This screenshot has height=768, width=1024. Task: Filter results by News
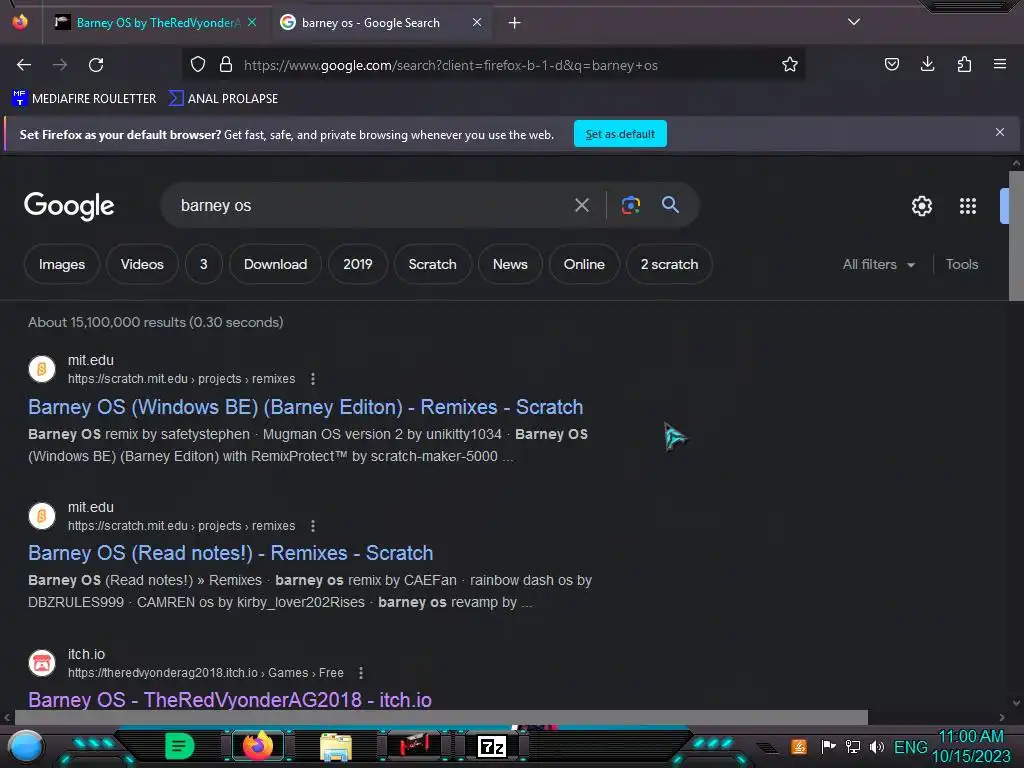510,264
